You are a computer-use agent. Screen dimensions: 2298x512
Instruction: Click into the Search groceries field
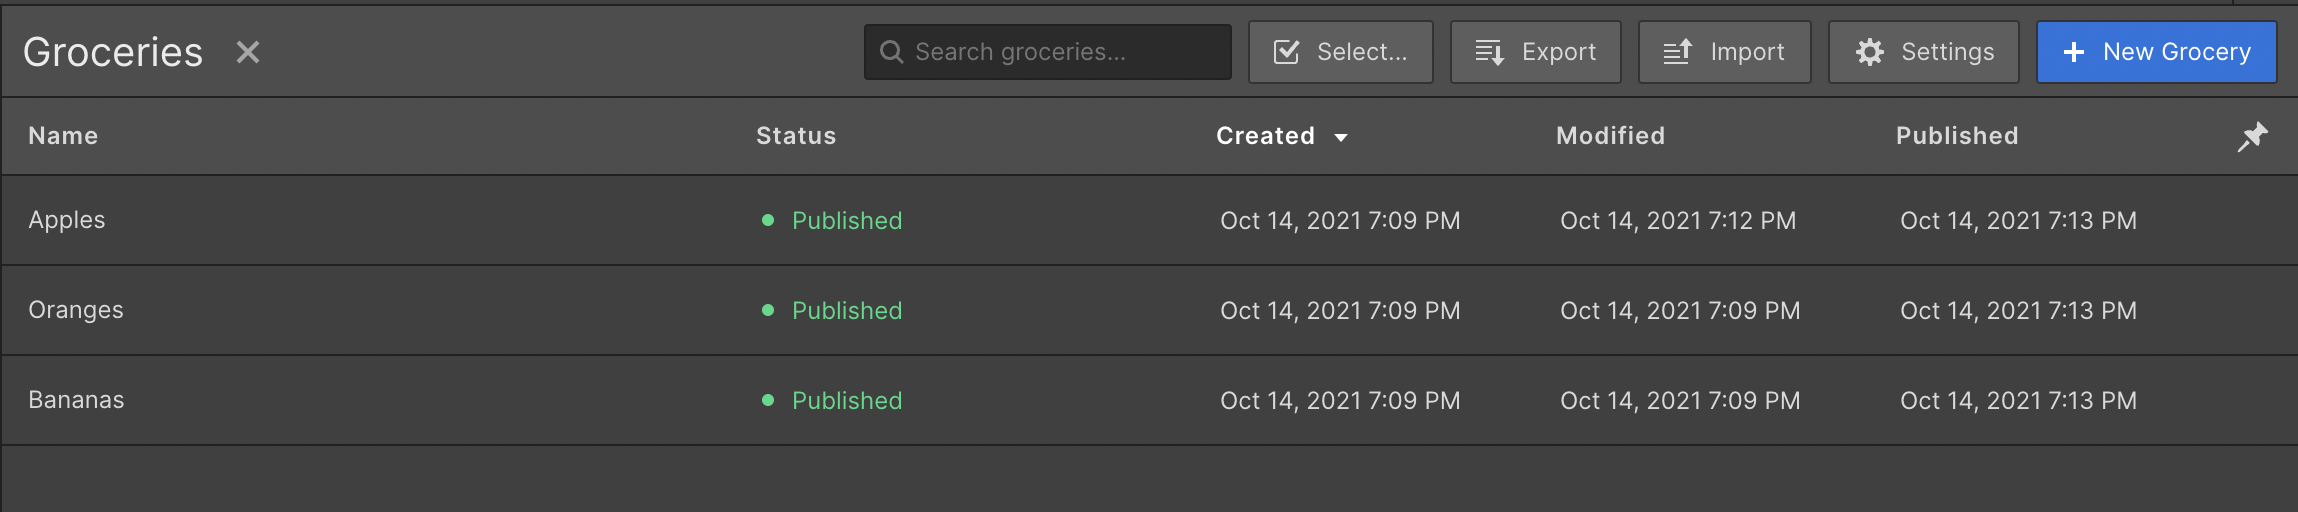click(x=1048, y=52)
